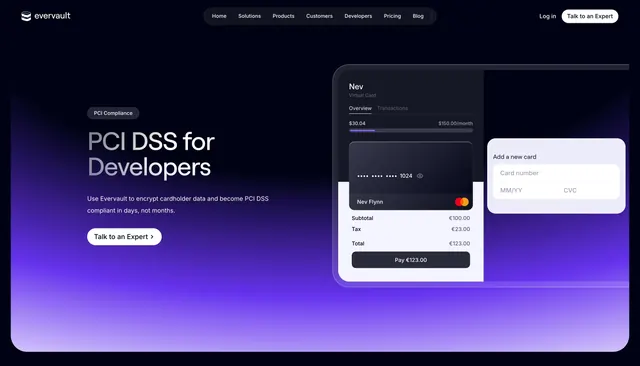Switch to the Transactions tab
640x366 pixels.
pos(392,108)
